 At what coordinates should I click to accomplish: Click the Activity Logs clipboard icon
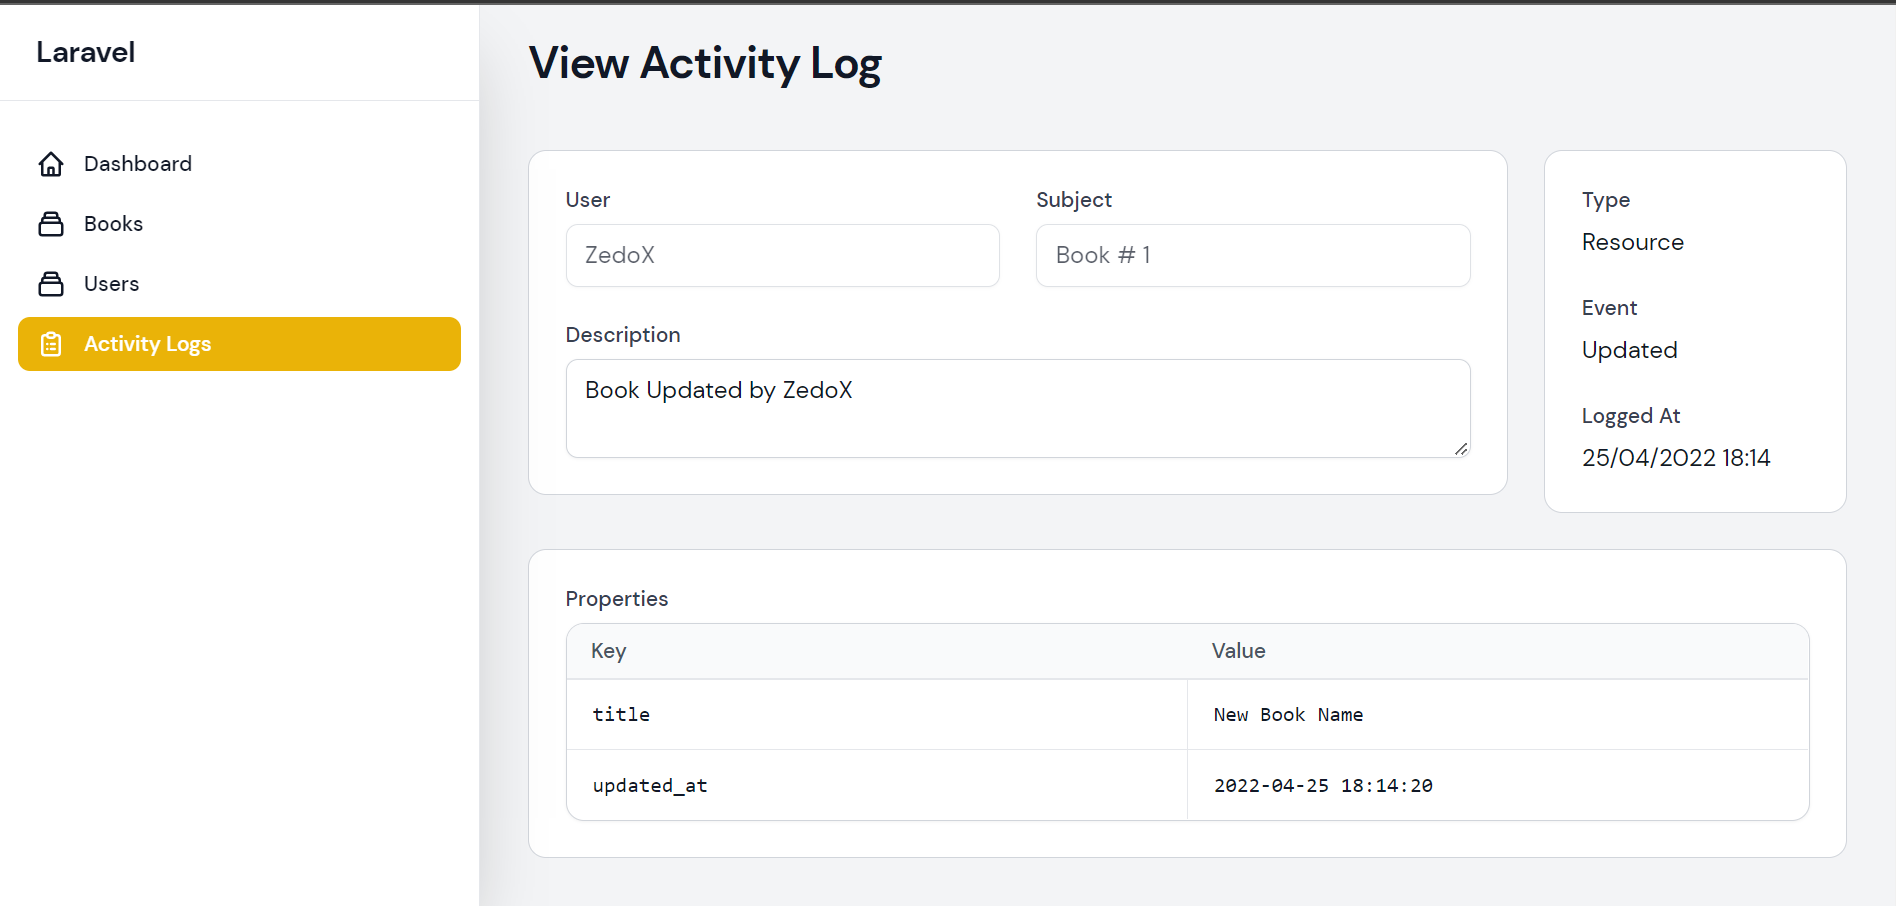tap(51, 344)
